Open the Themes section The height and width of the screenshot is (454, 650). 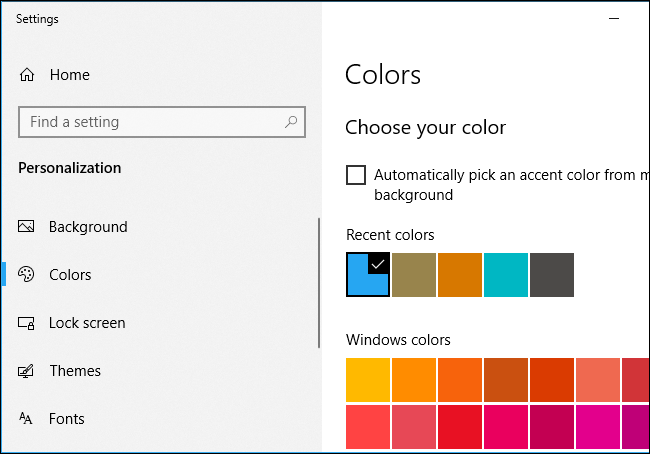pos(75,371)
